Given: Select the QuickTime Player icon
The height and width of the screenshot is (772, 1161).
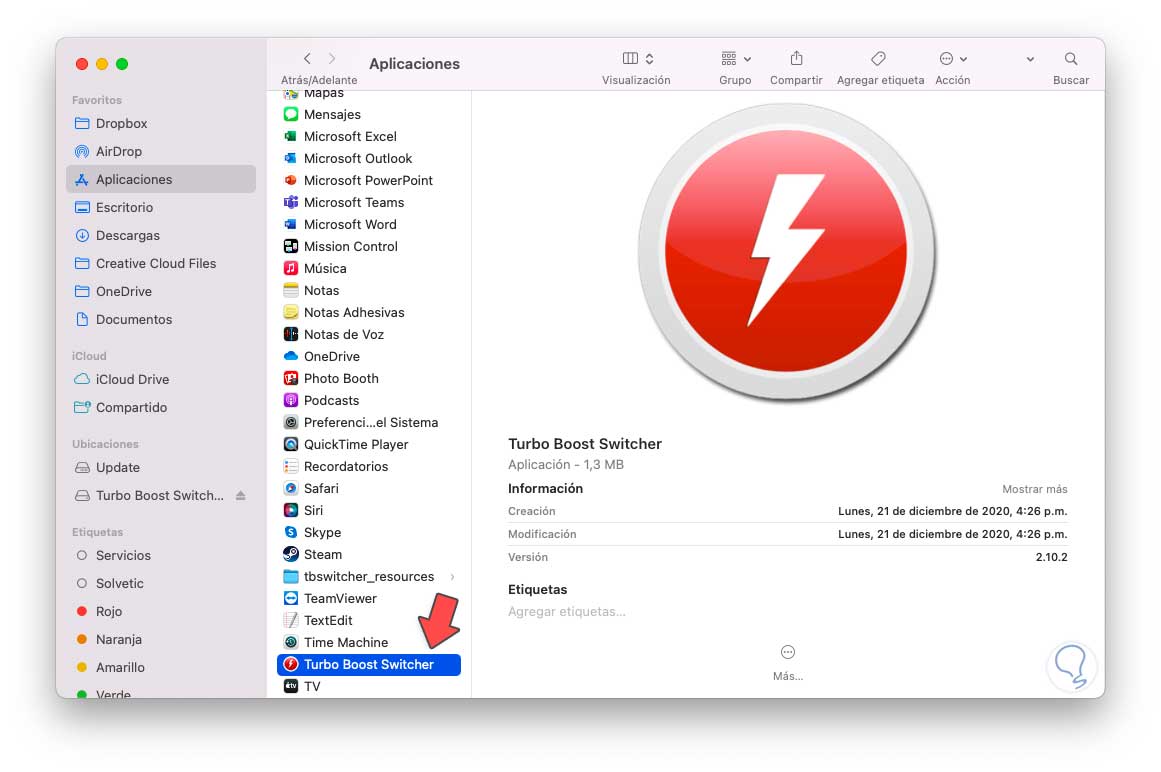Looking at the screenshot, I should coord(291,444).
